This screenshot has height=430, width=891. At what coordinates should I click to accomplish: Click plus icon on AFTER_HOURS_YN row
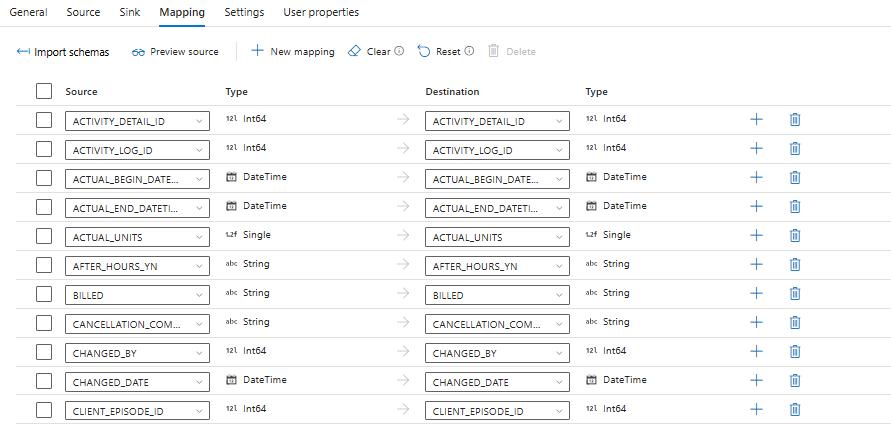pyautogui.click(x=757, y=264)
